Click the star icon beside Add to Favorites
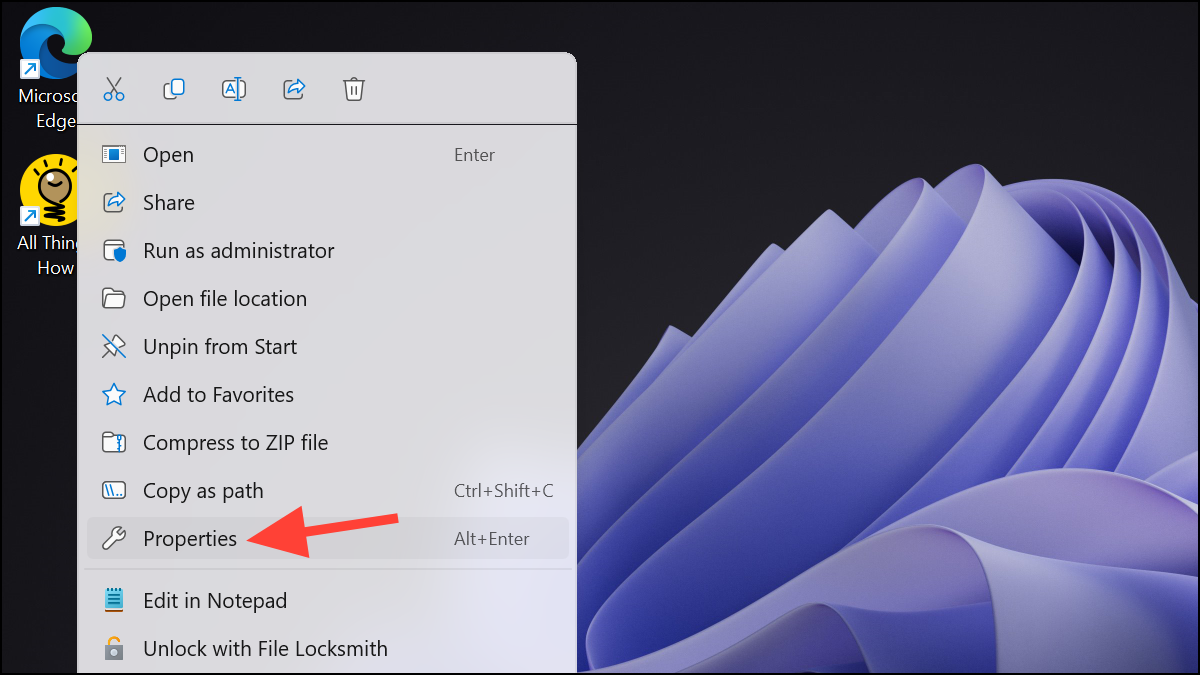This screenshot has height=675, width=1200. [114, 394]
